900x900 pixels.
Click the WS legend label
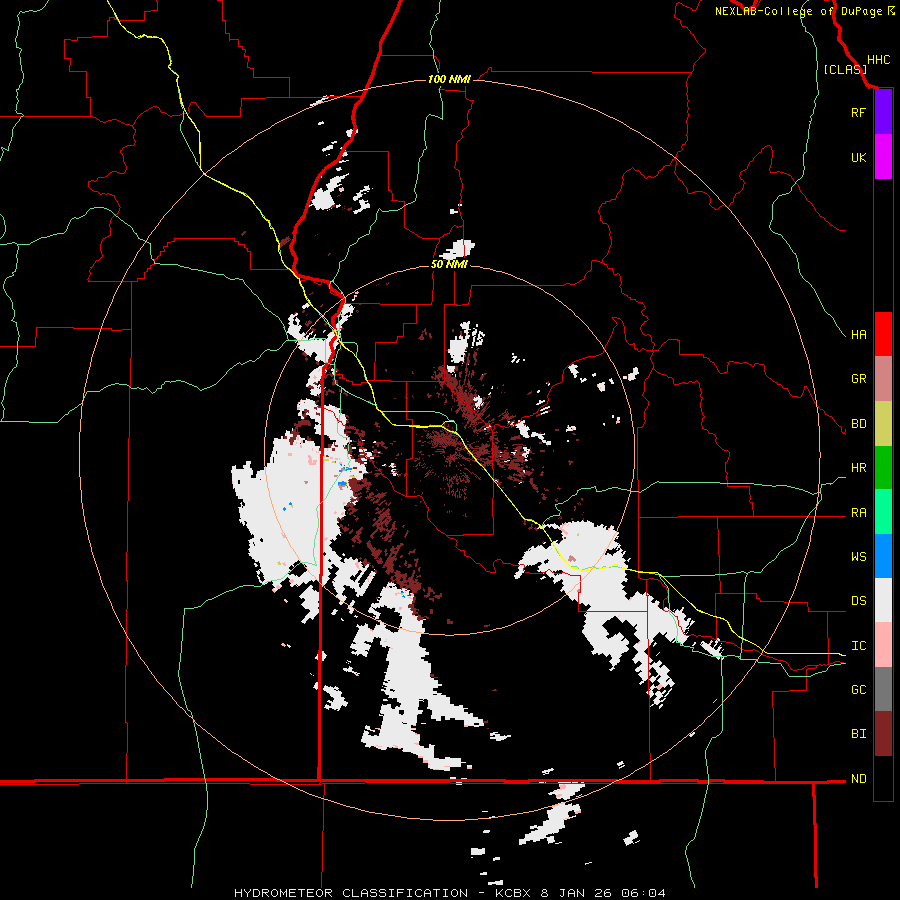pyautogui.click(x=858, y=557)
